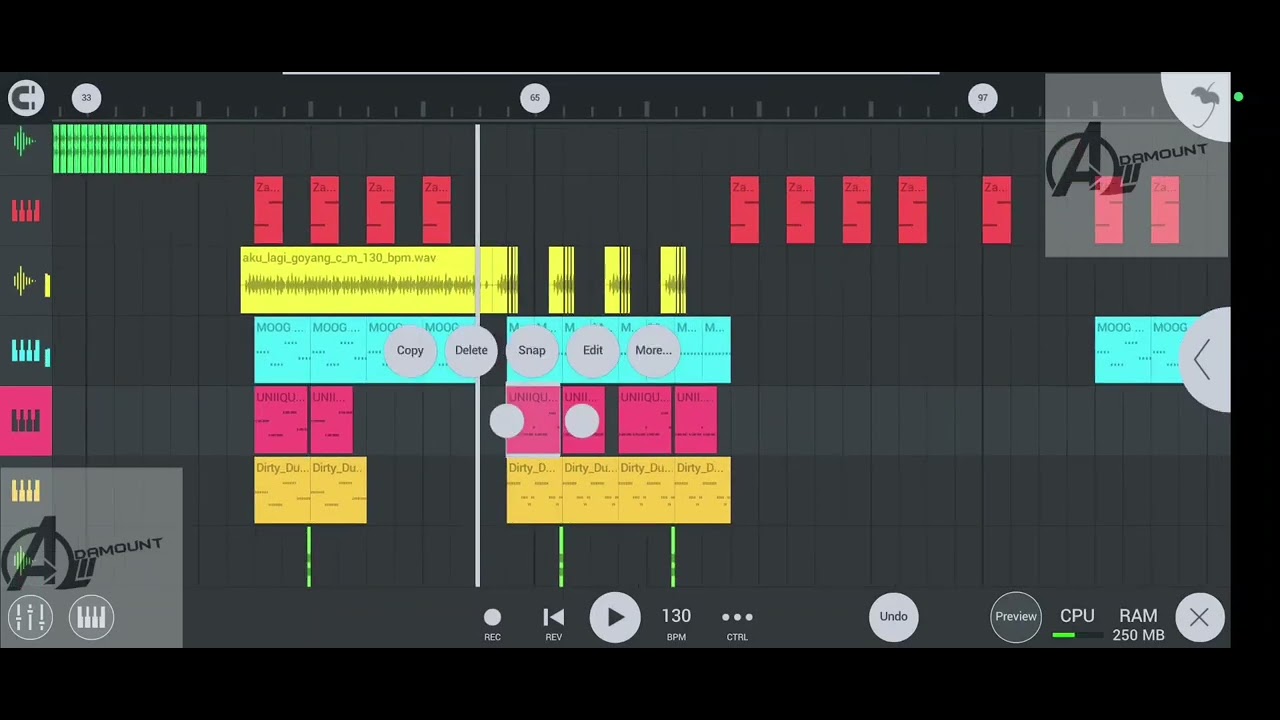
Task: Click the RAM 250 MB indicator
Action: pos(1138,624)
